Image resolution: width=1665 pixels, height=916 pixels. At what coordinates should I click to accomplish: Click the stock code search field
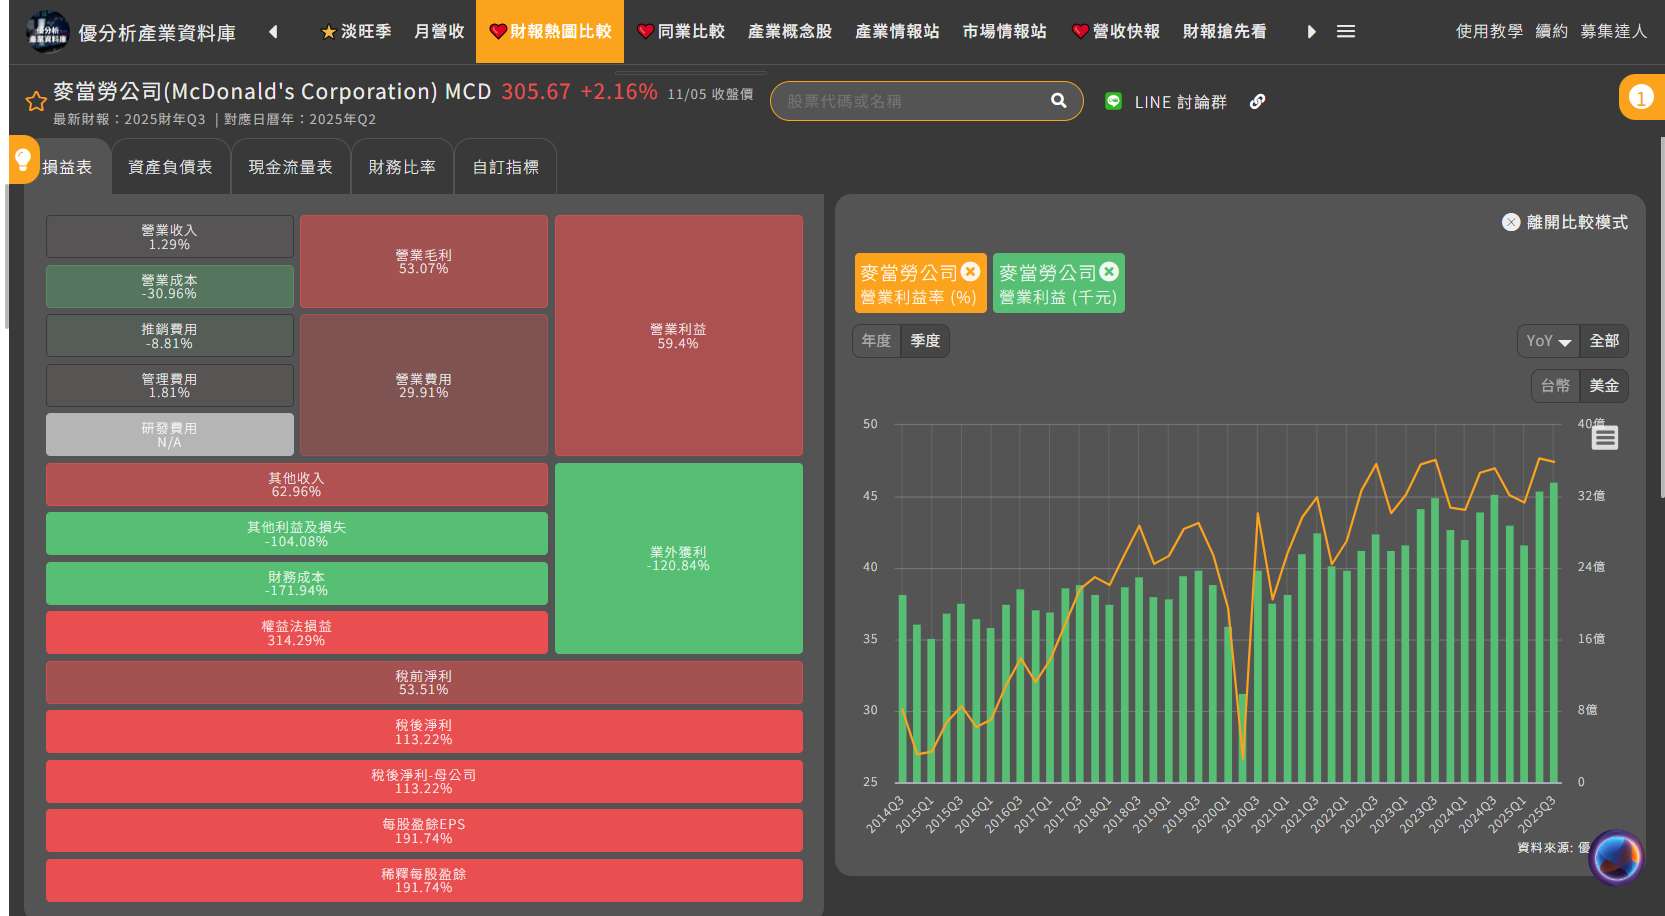pos(910,101)
